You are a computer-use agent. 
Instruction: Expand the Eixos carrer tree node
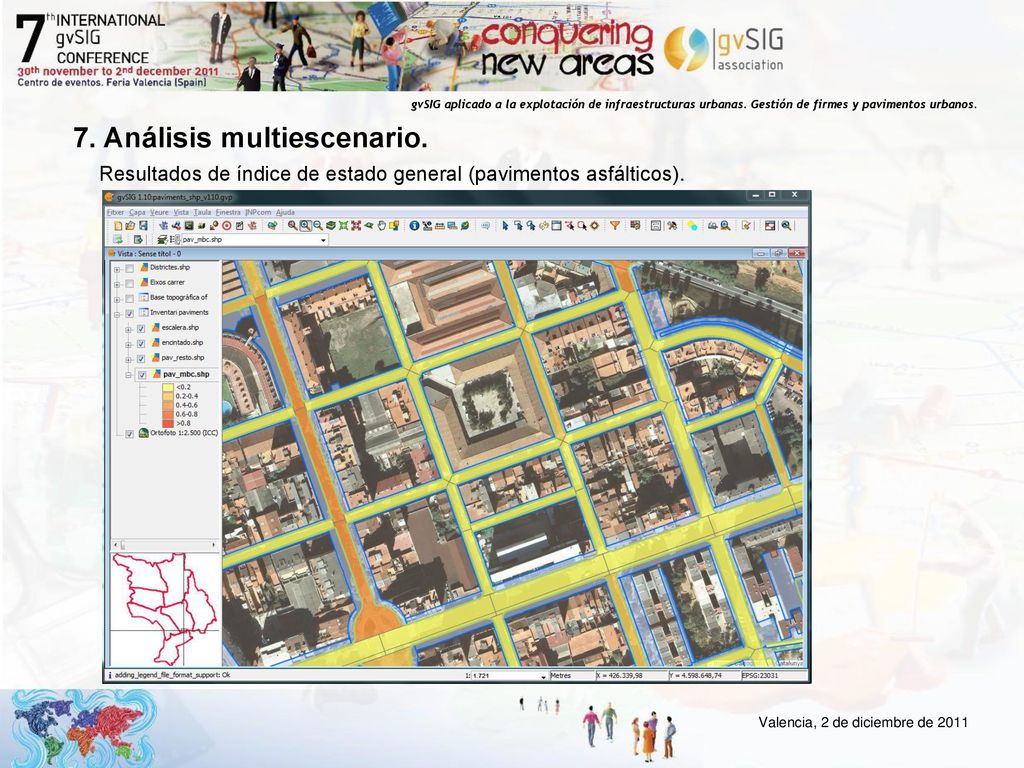(117, 284)
